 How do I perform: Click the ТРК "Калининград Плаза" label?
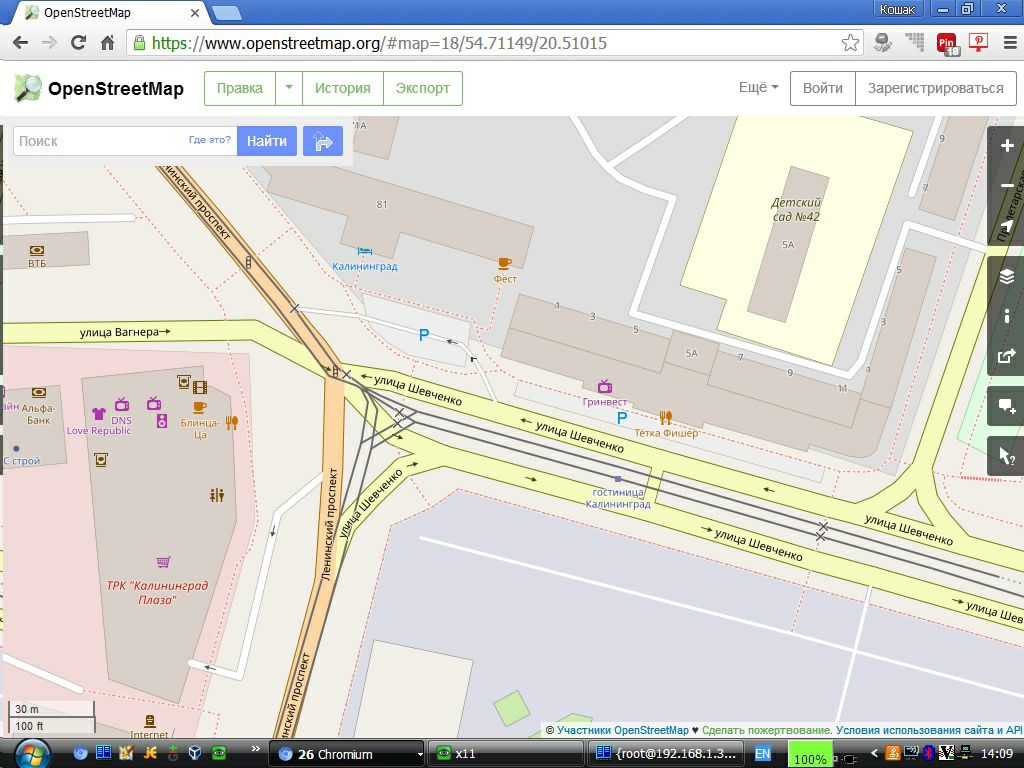(157, 592)
